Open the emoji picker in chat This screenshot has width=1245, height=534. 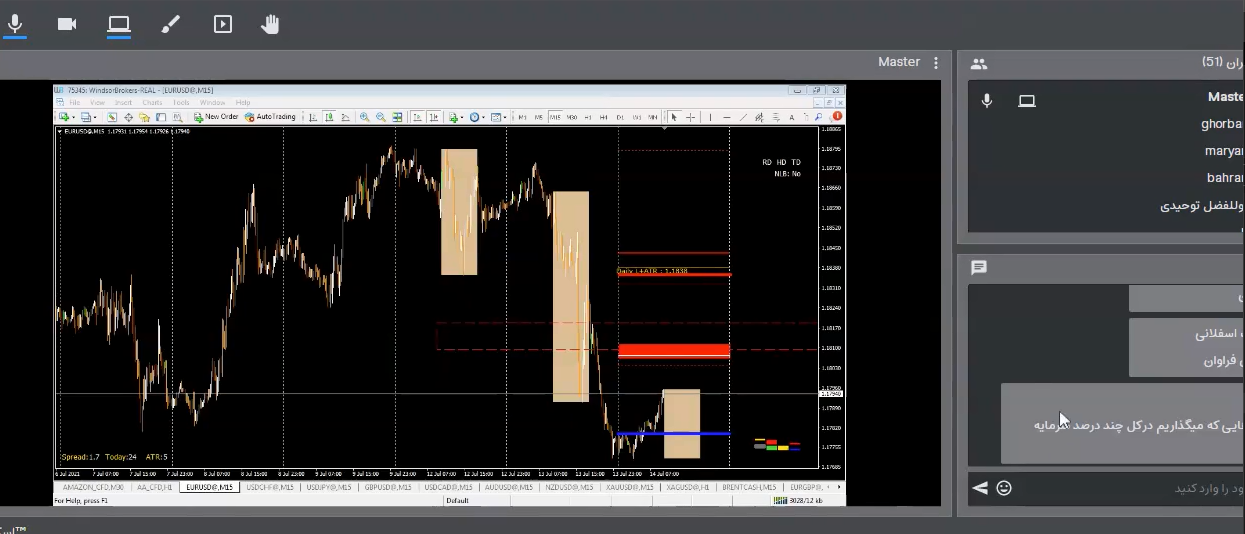[x=1004, y=488]
